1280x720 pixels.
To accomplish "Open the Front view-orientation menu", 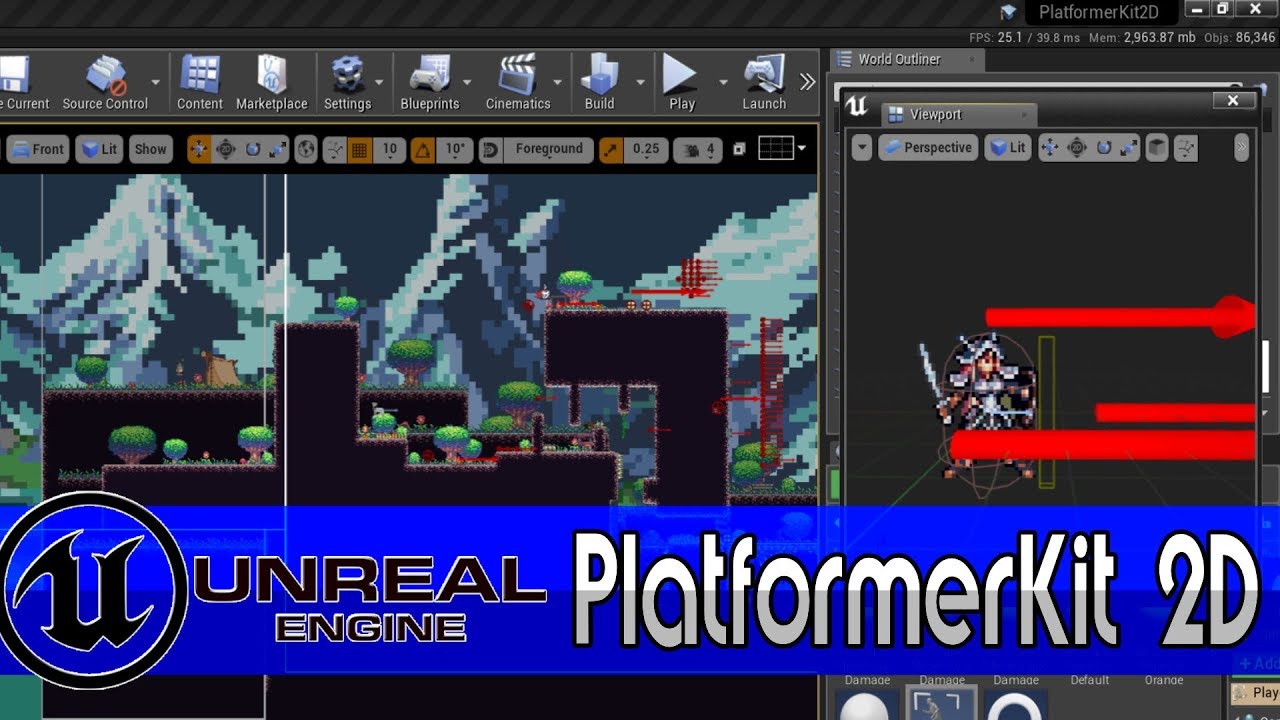I will [37, 149].
